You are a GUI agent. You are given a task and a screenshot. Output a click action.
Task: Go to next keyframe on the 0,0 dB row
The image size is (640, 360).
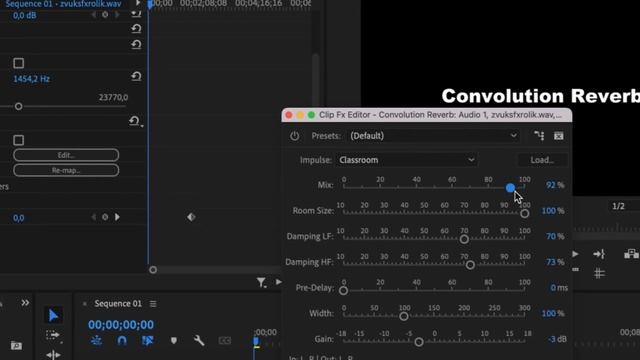tap(117, 15)
